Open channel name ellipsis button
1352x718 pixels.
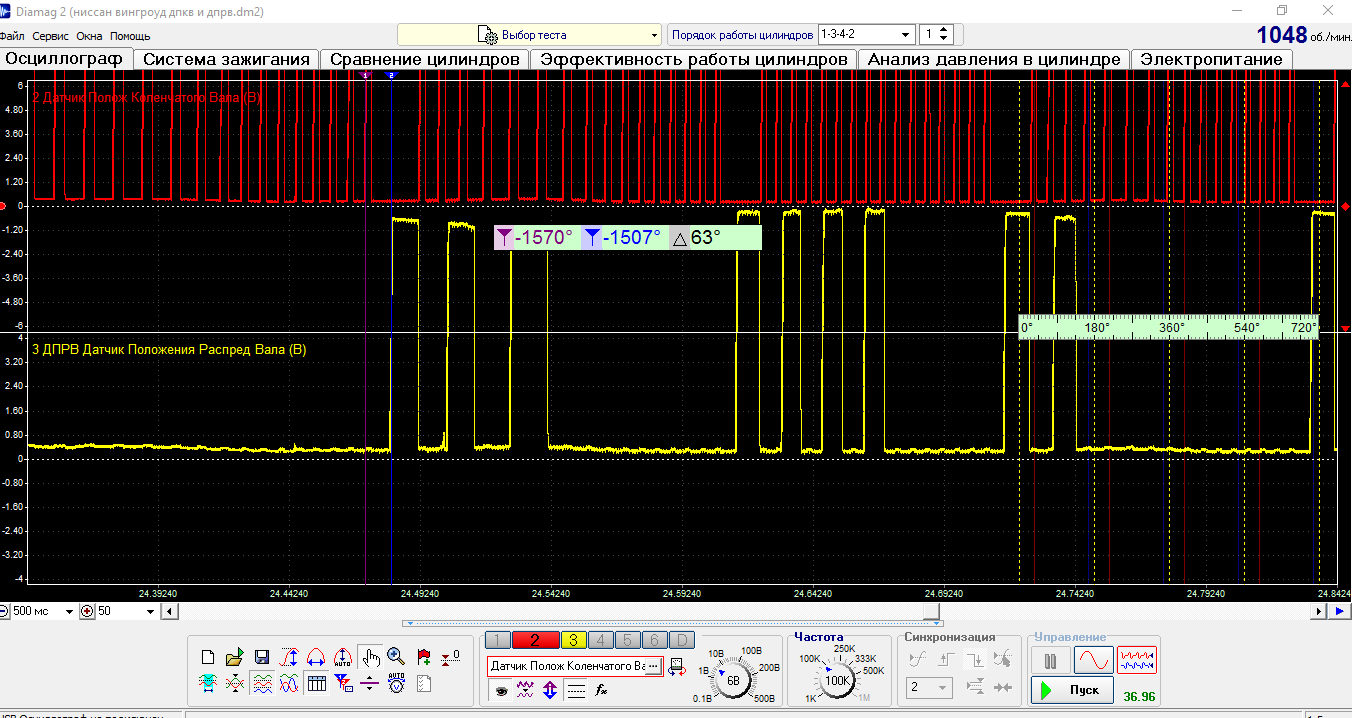click(653, 666)
